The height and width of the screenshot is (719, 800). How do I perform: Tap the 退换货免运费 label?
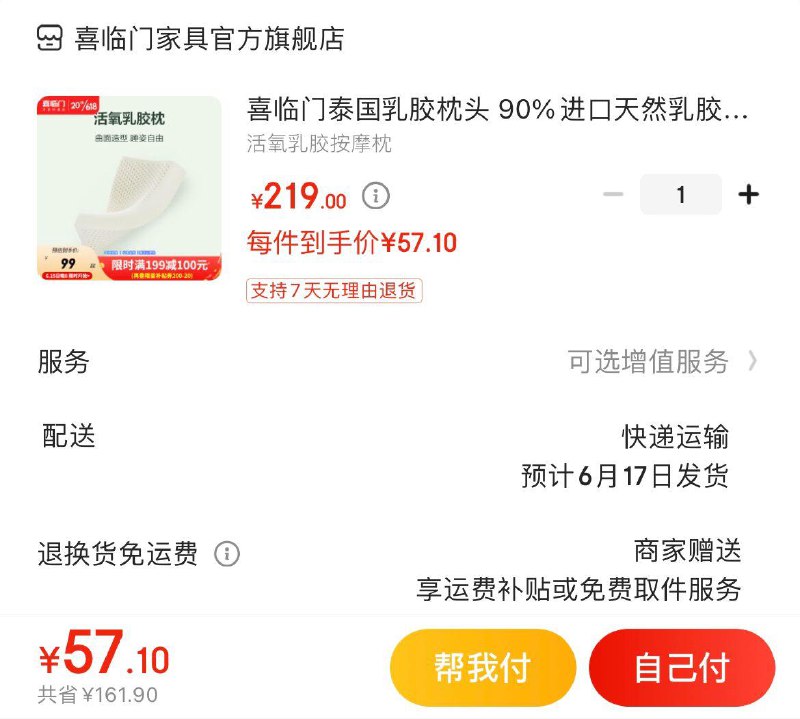coord(117,554)
